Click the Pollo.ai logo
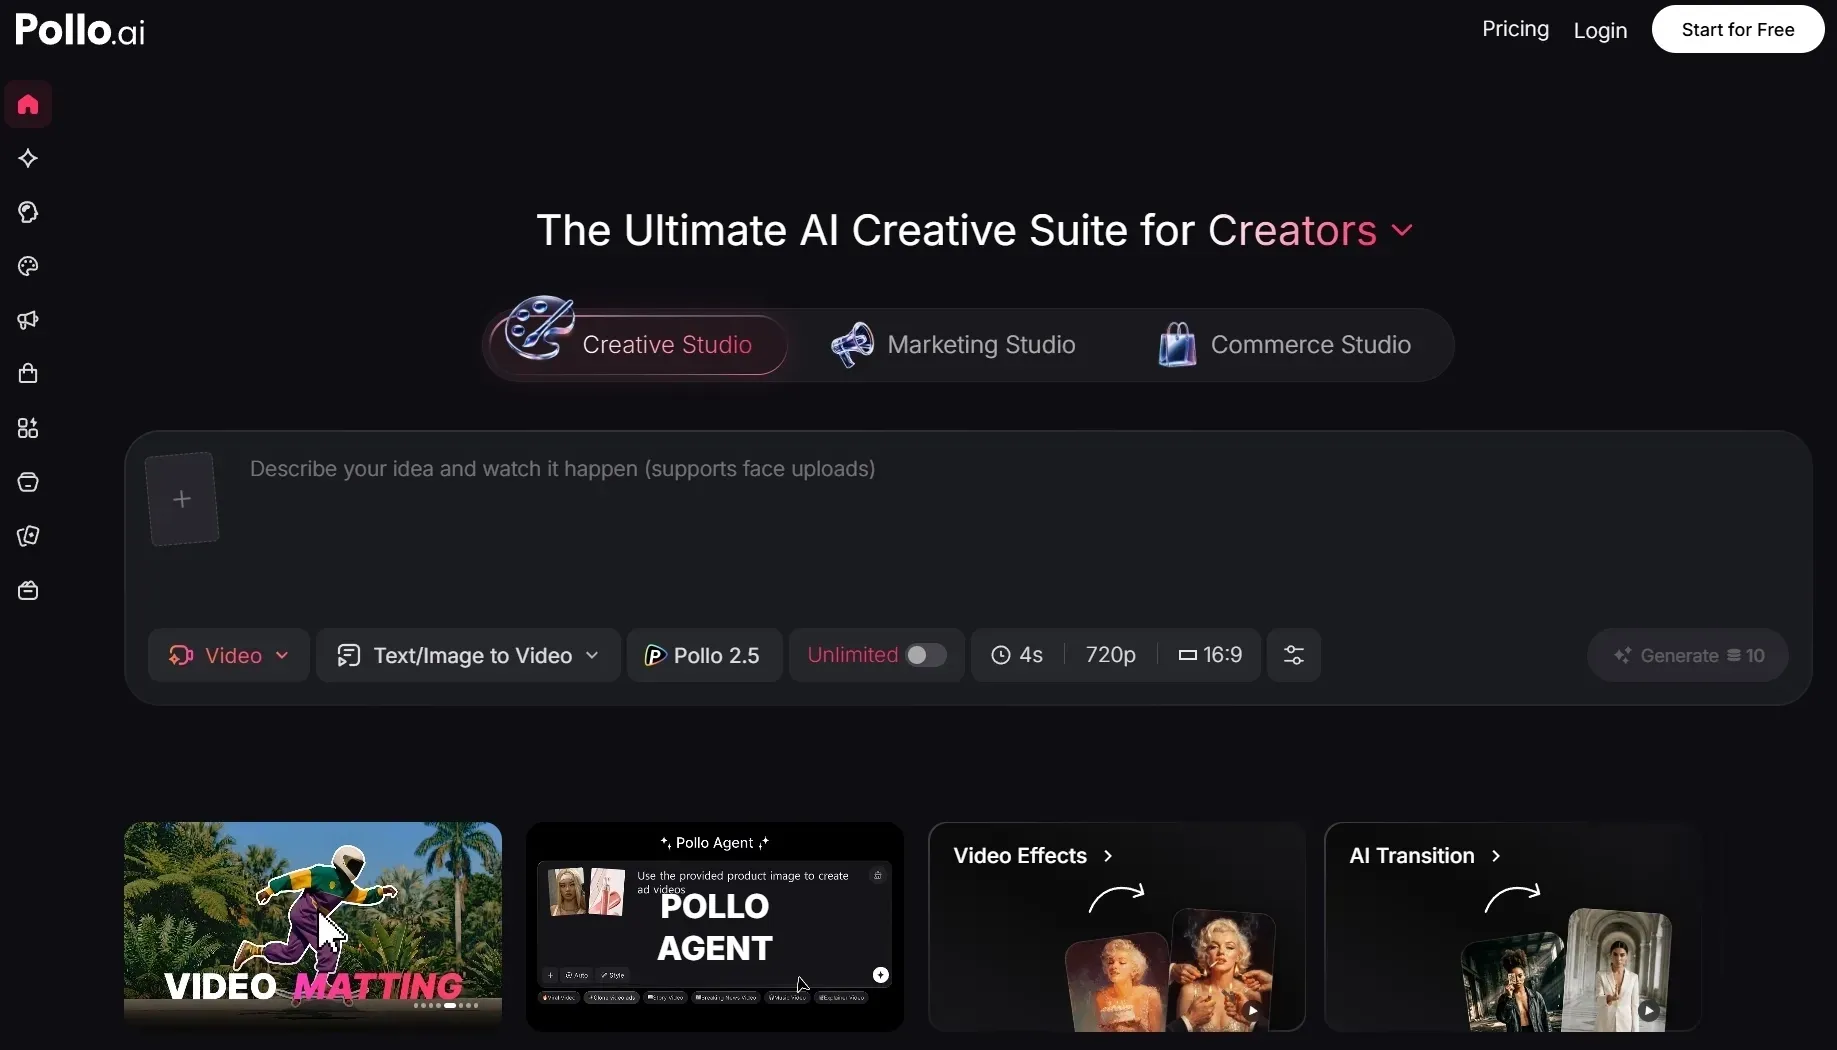Viewport: 1837px width, 1050px height. coord(80,30)
